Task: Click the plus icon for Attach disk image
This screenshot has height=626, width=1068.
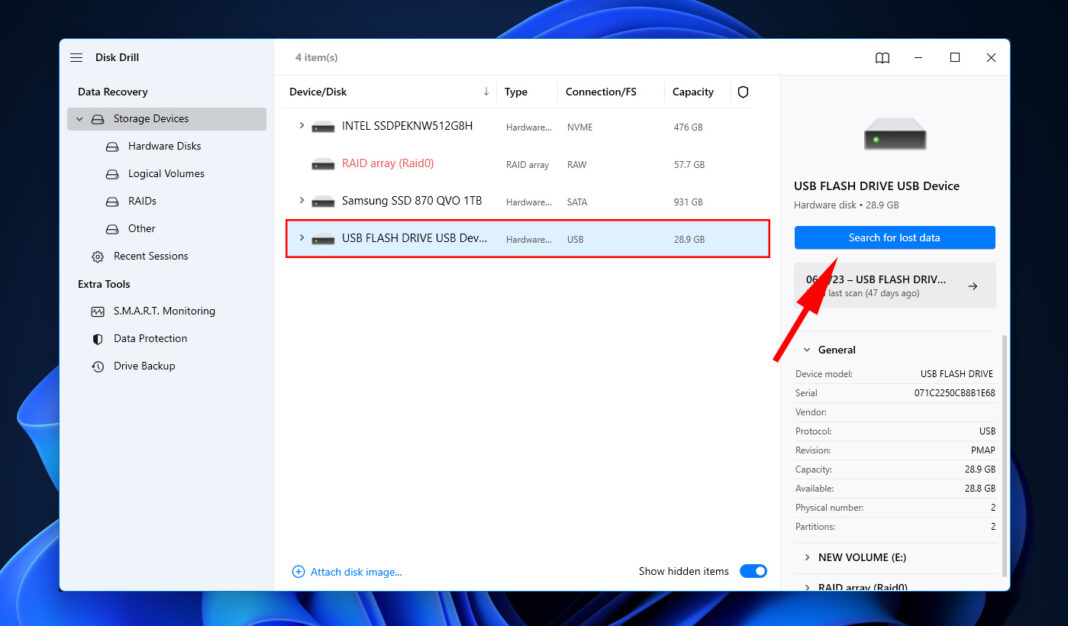Action: pos(298,572)
